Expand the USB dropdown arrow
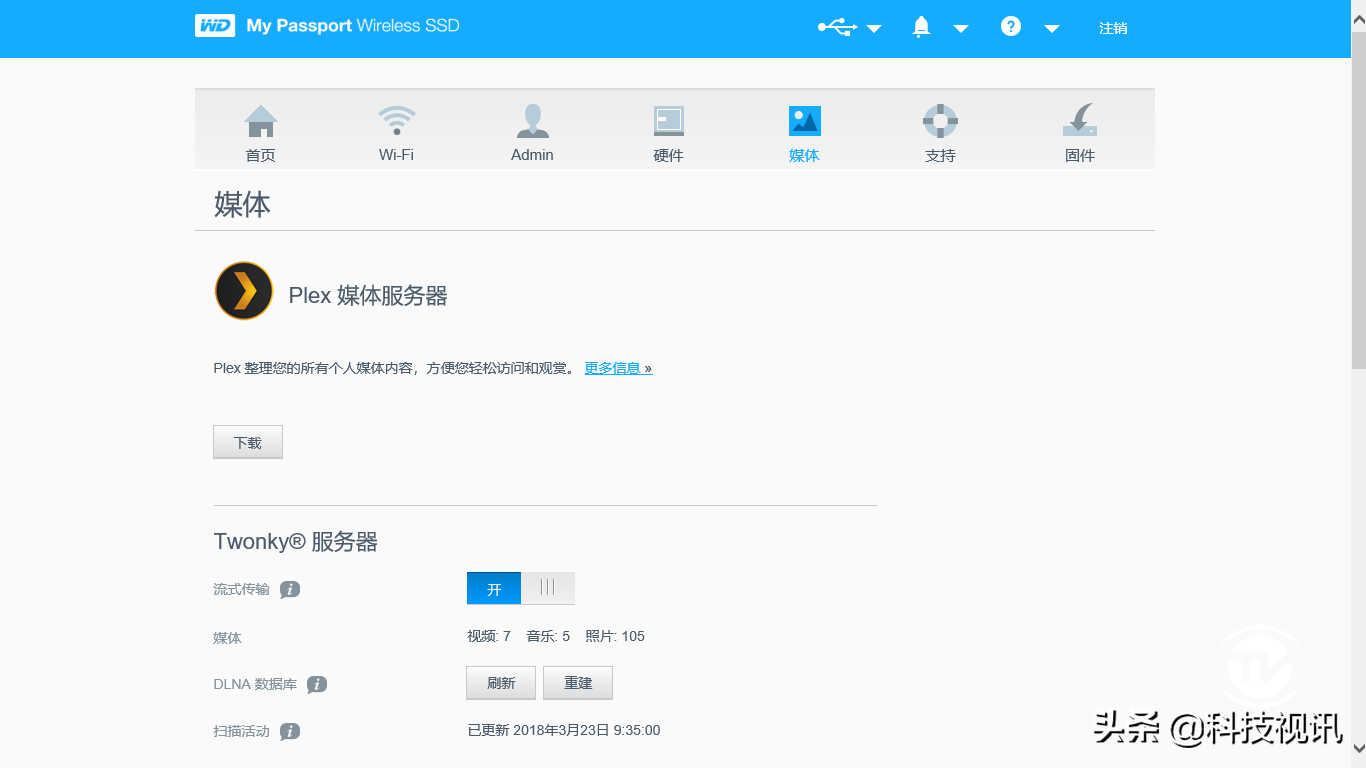Viewport: 1366px width, 768px height. pos(874,29)
